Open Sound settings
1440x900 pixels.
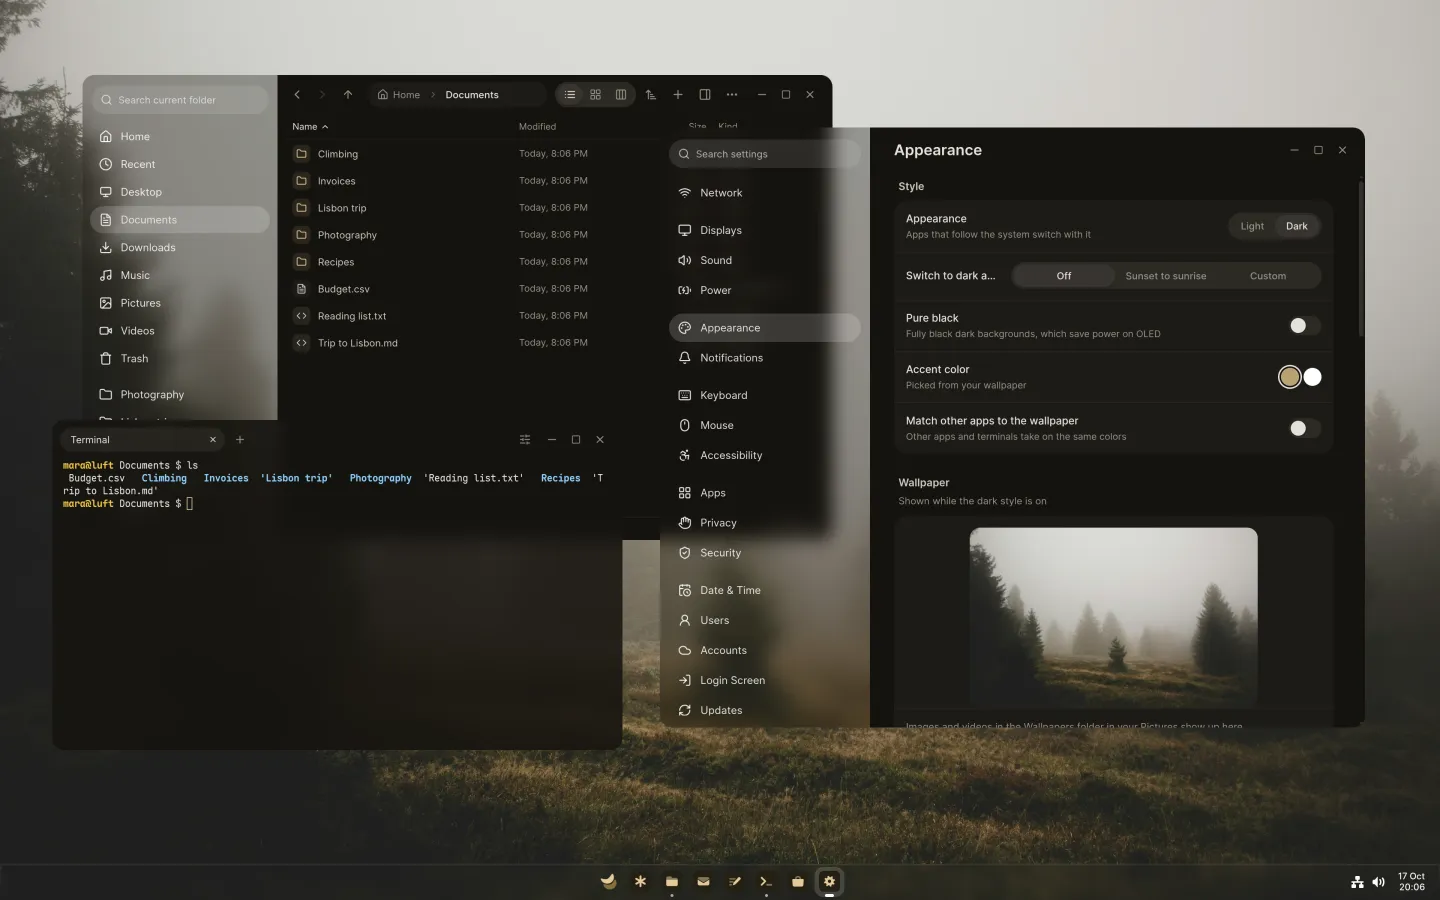click(765, 260)
